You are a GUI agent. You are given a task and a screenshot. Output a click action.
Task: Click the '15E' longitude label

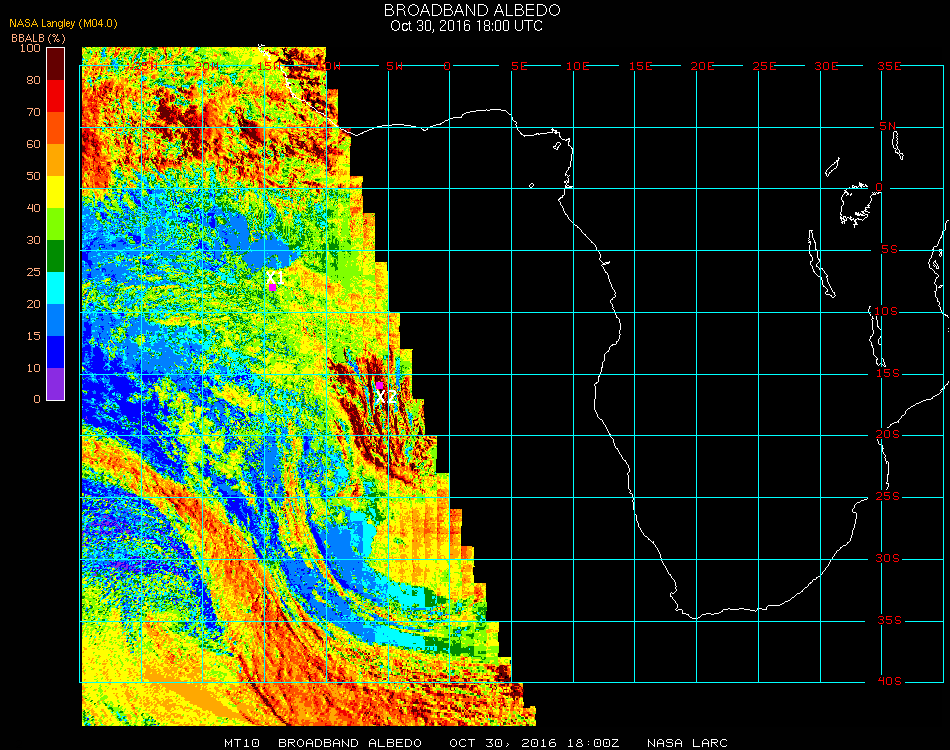coord(640,66)
